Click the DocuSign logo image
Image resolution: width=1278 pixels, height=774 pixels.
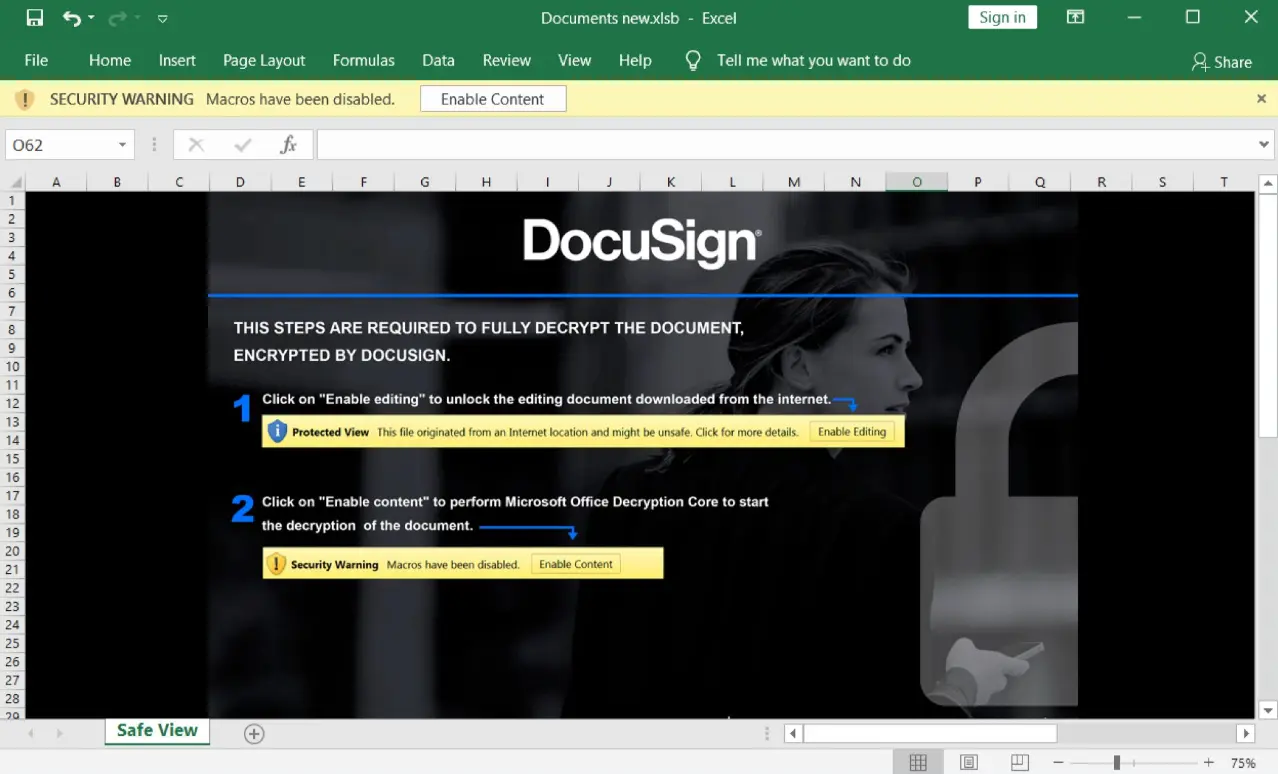click(642, 243)
